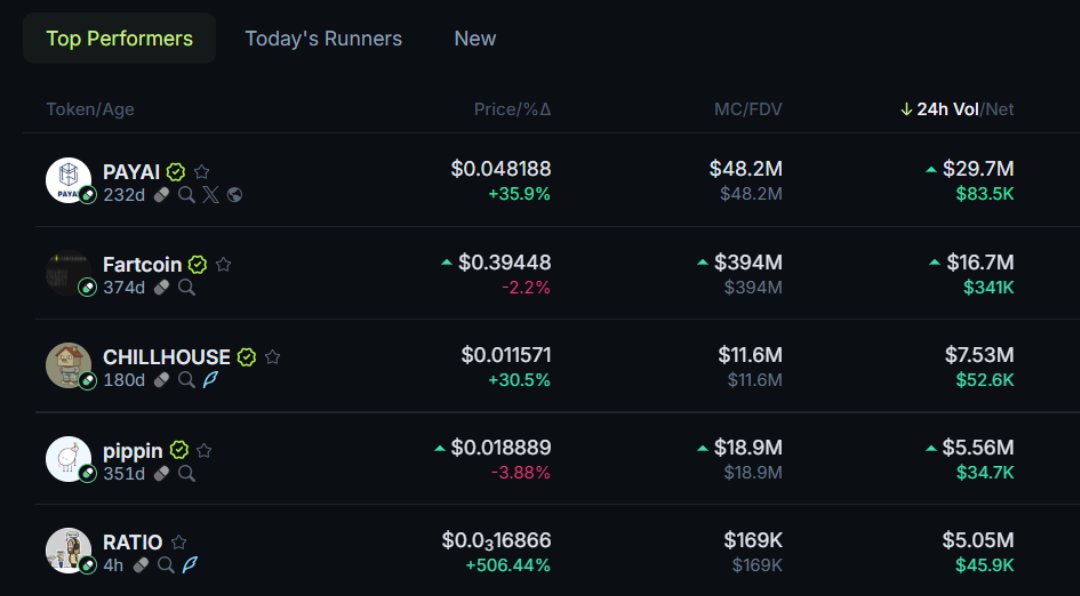Image resolution: width=1080 pixels, height=596 pixels.
Task: Add RATIO to favorites with the star
Action: [179, 542]
